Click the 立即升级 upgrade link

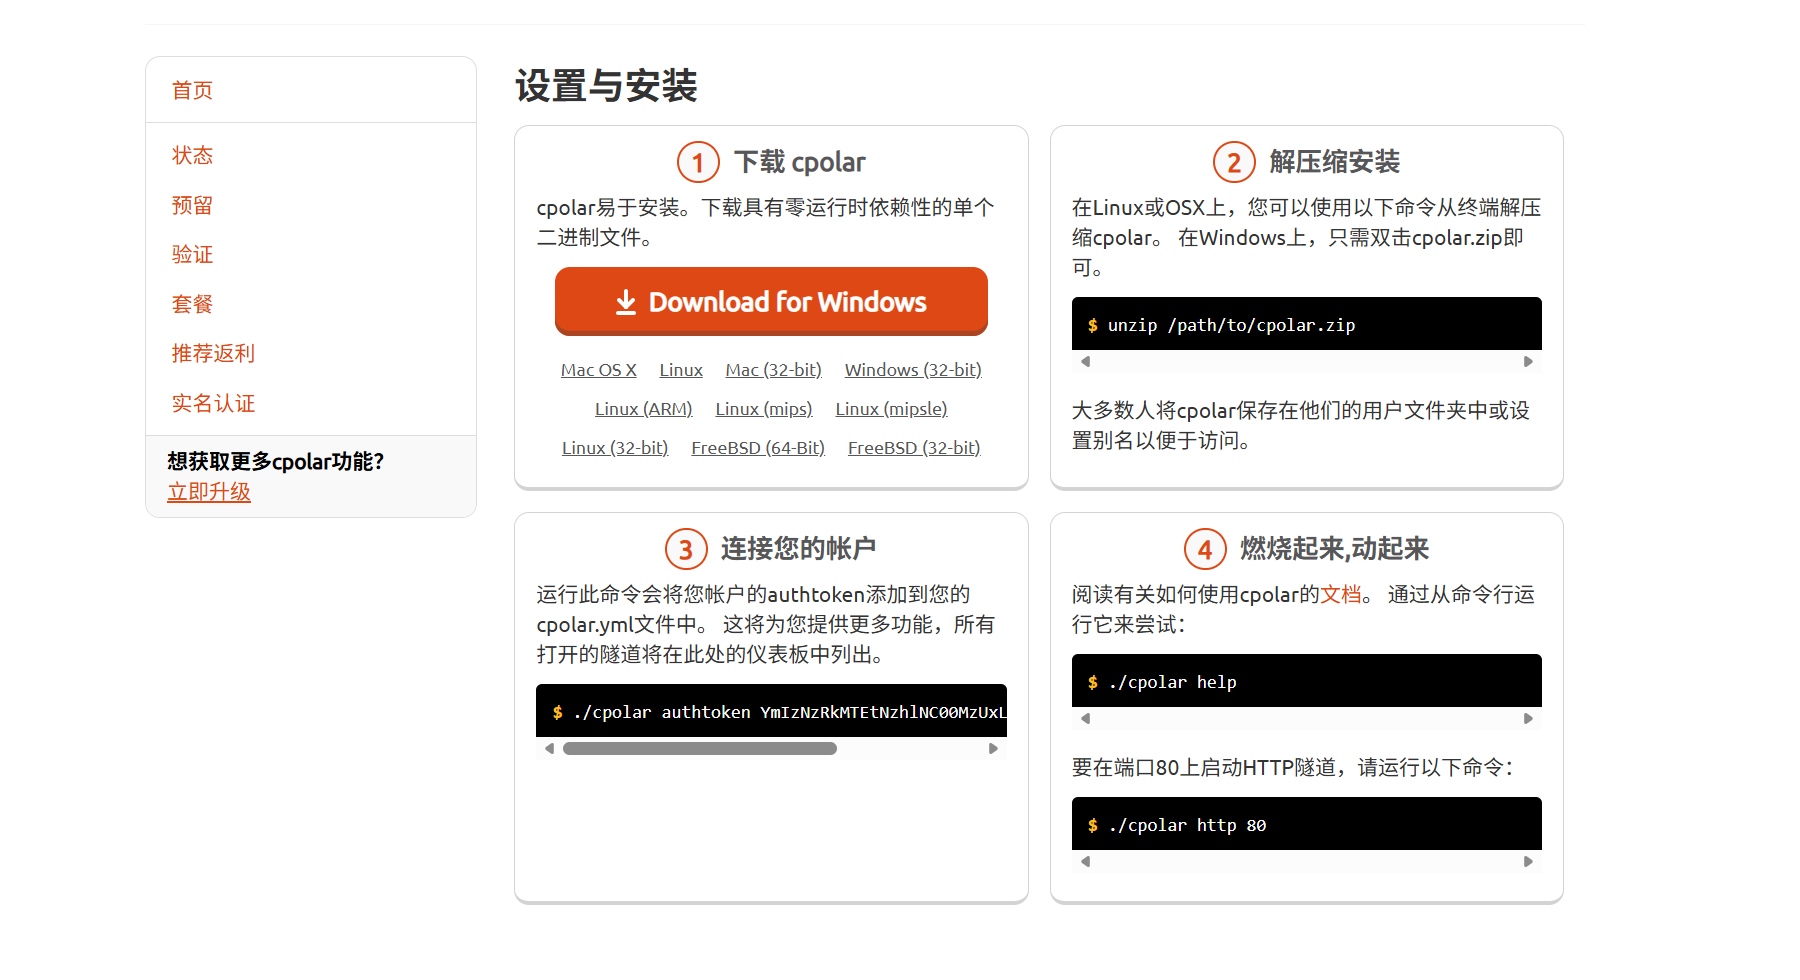coord(209,492)
